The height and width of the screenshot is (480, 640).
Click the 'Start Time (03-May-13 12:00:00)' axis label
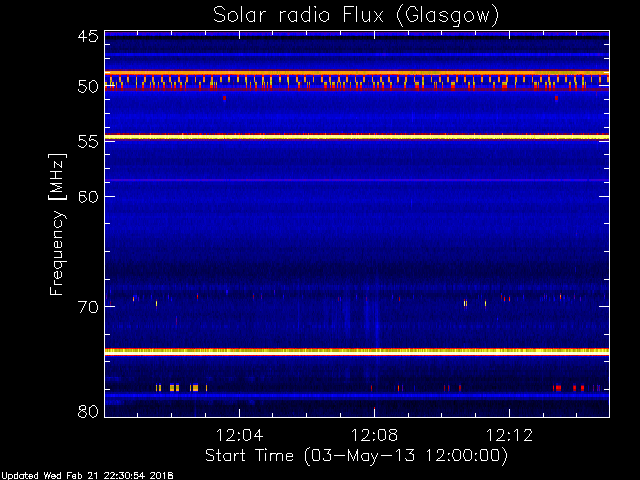click(x=356, y=456)
